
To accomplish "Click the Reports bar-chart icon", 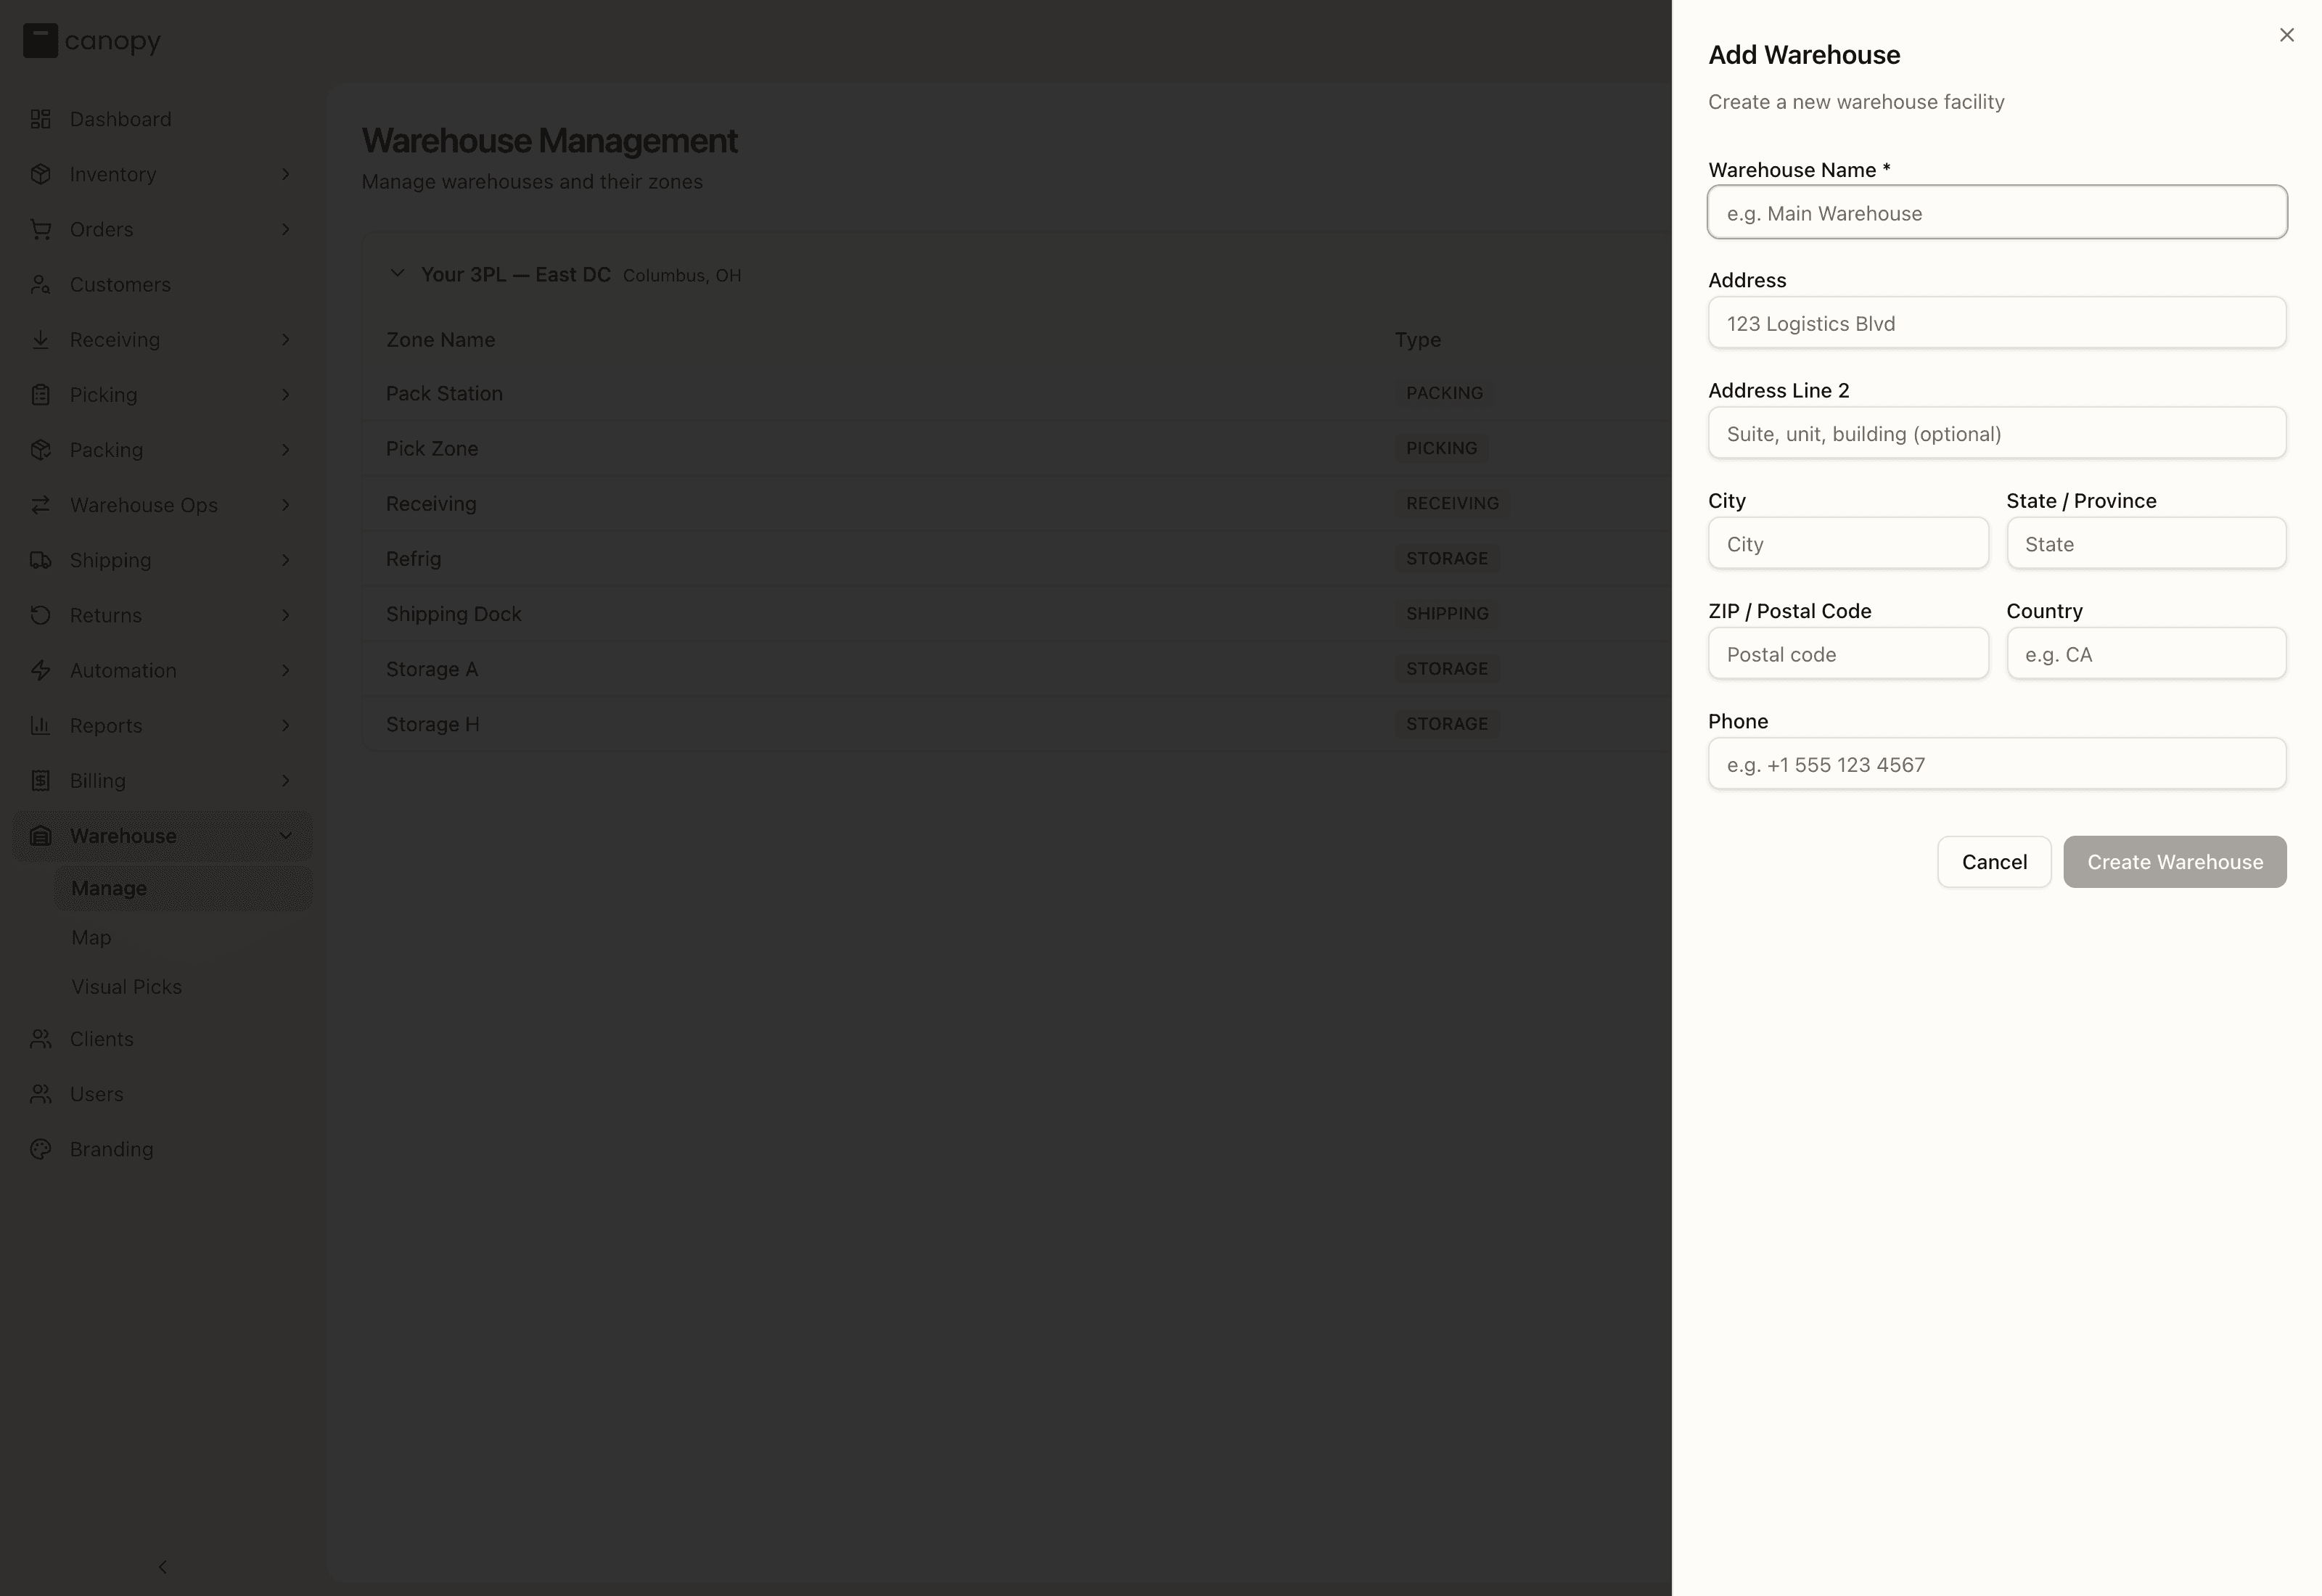I will pos(40,725).
